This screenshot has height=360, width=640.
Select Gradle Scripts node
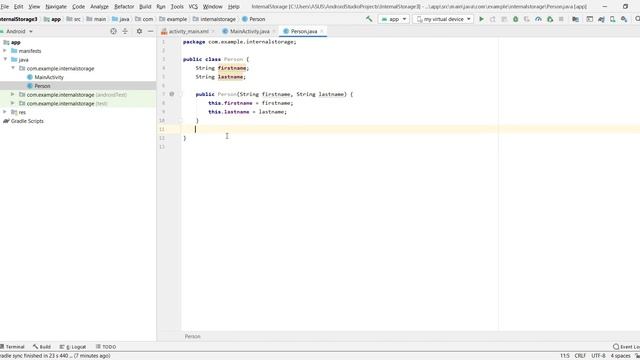[23, 121]
